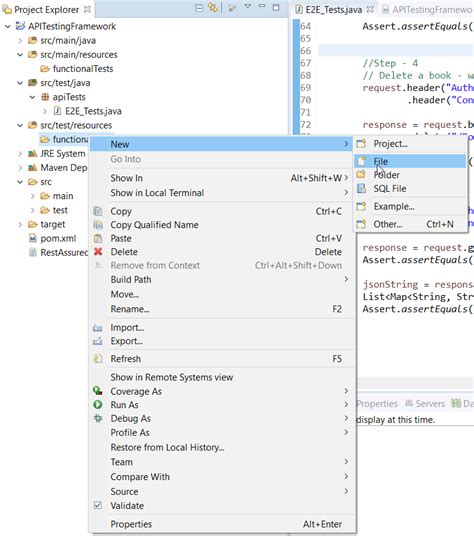Minimize the Project Explorer panel
Image resolution: width=474 pixels, height=536 pixels.
coord(262,6)
